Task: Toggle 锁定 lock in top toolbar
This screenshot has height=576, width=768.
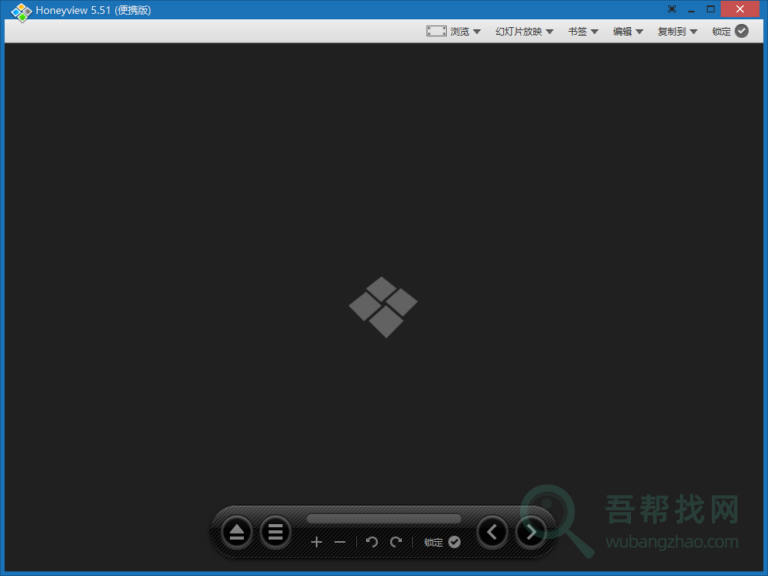Action: (x=730, y=31)
